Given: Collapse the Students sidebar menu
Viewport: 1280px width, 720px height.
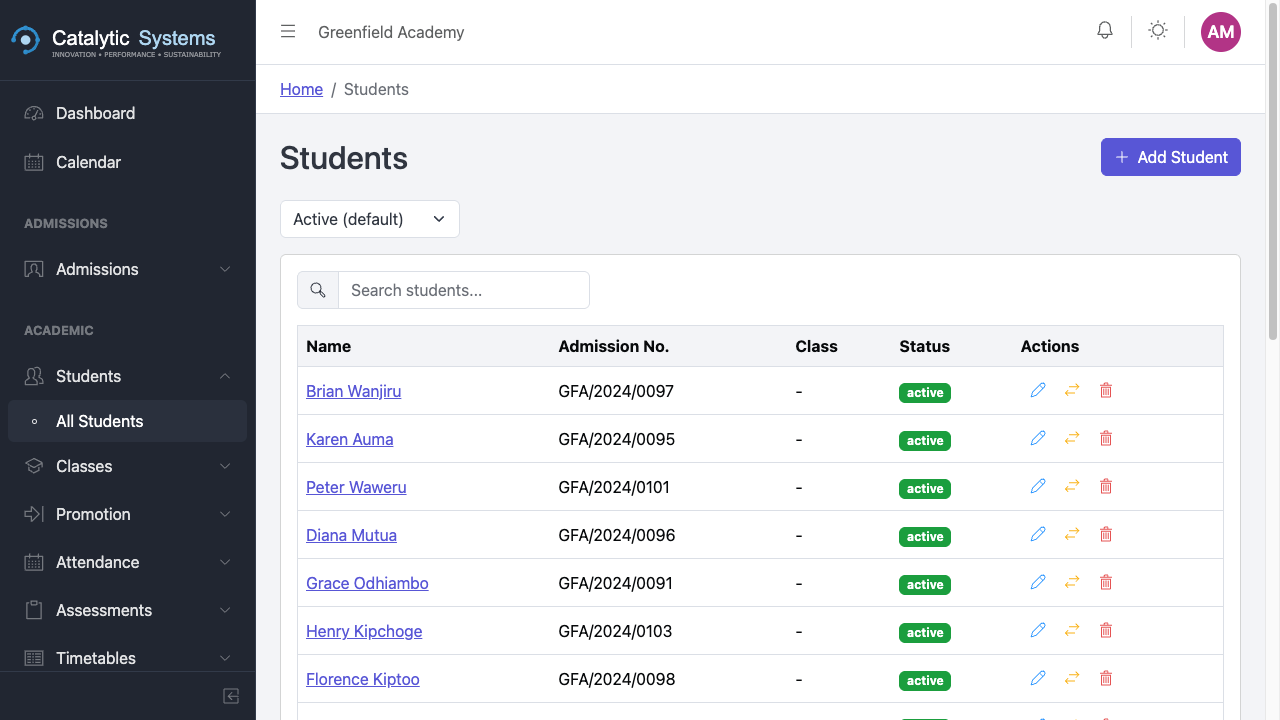Looking at the screenshot, I should pos(128,376).
